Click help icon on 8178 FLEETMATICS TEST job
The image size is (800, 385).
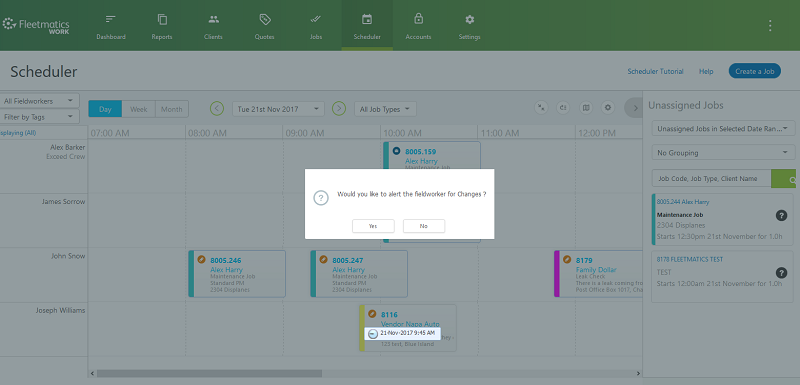(x=781, y=273)
